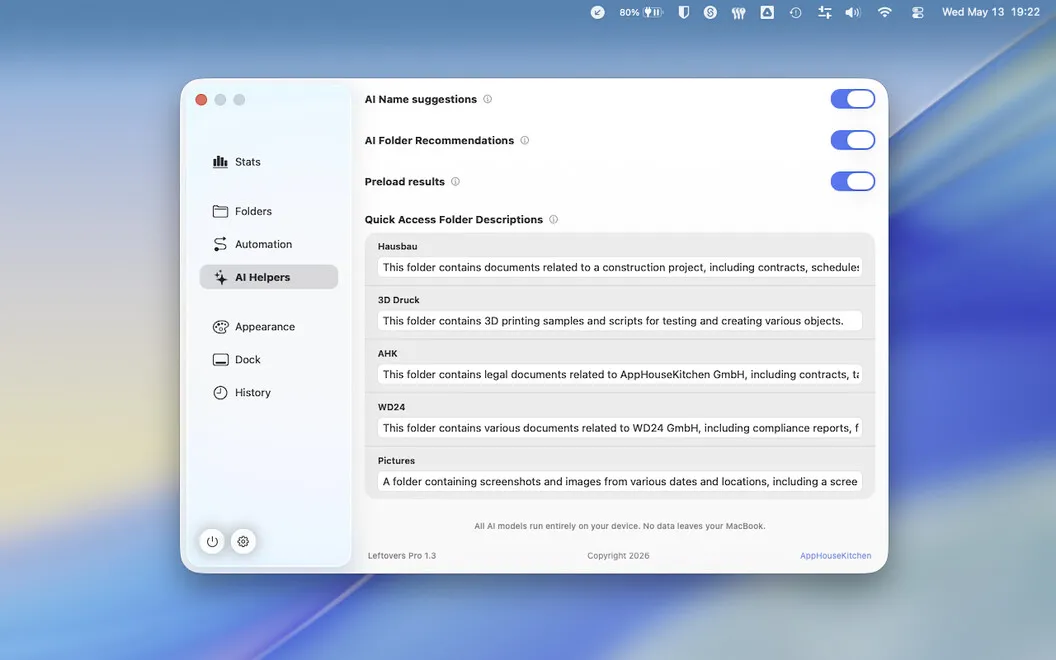This screenshot has height=660, width=1056.
Task: Click the fork-like icon in menu bar
Action: 739,12
